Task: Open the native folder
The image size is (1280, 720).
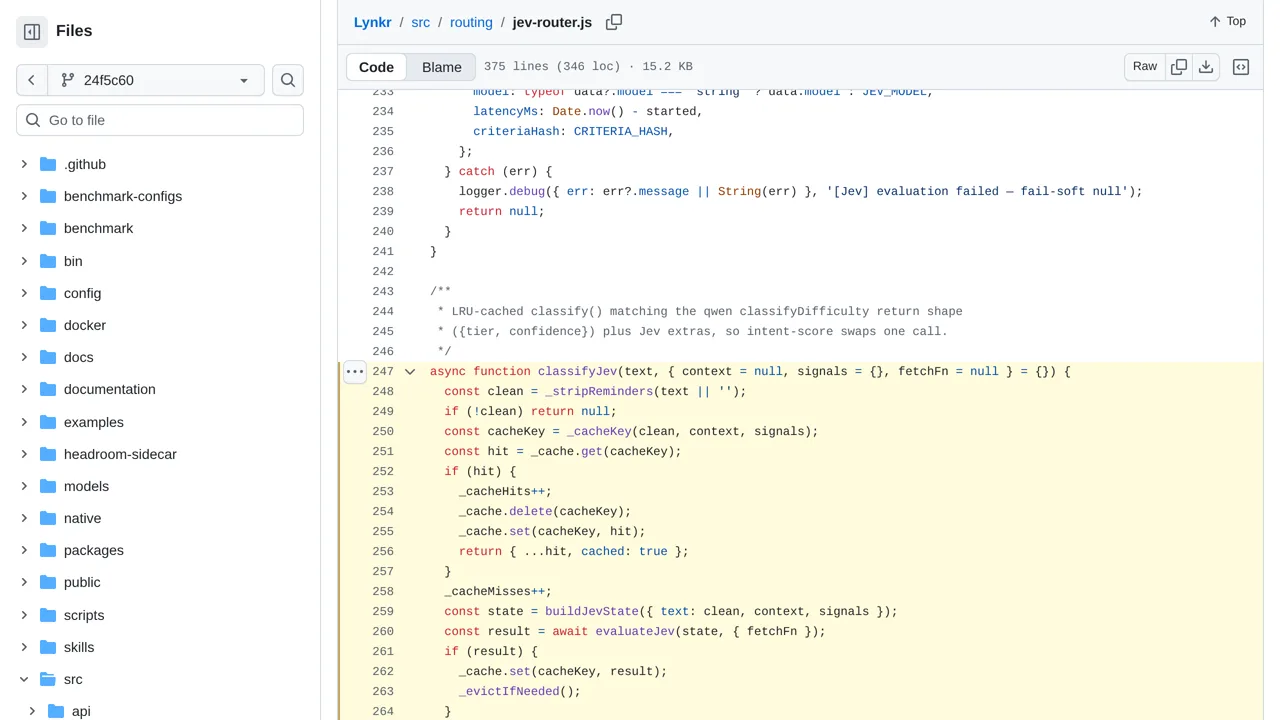Action: pos(82,518)
